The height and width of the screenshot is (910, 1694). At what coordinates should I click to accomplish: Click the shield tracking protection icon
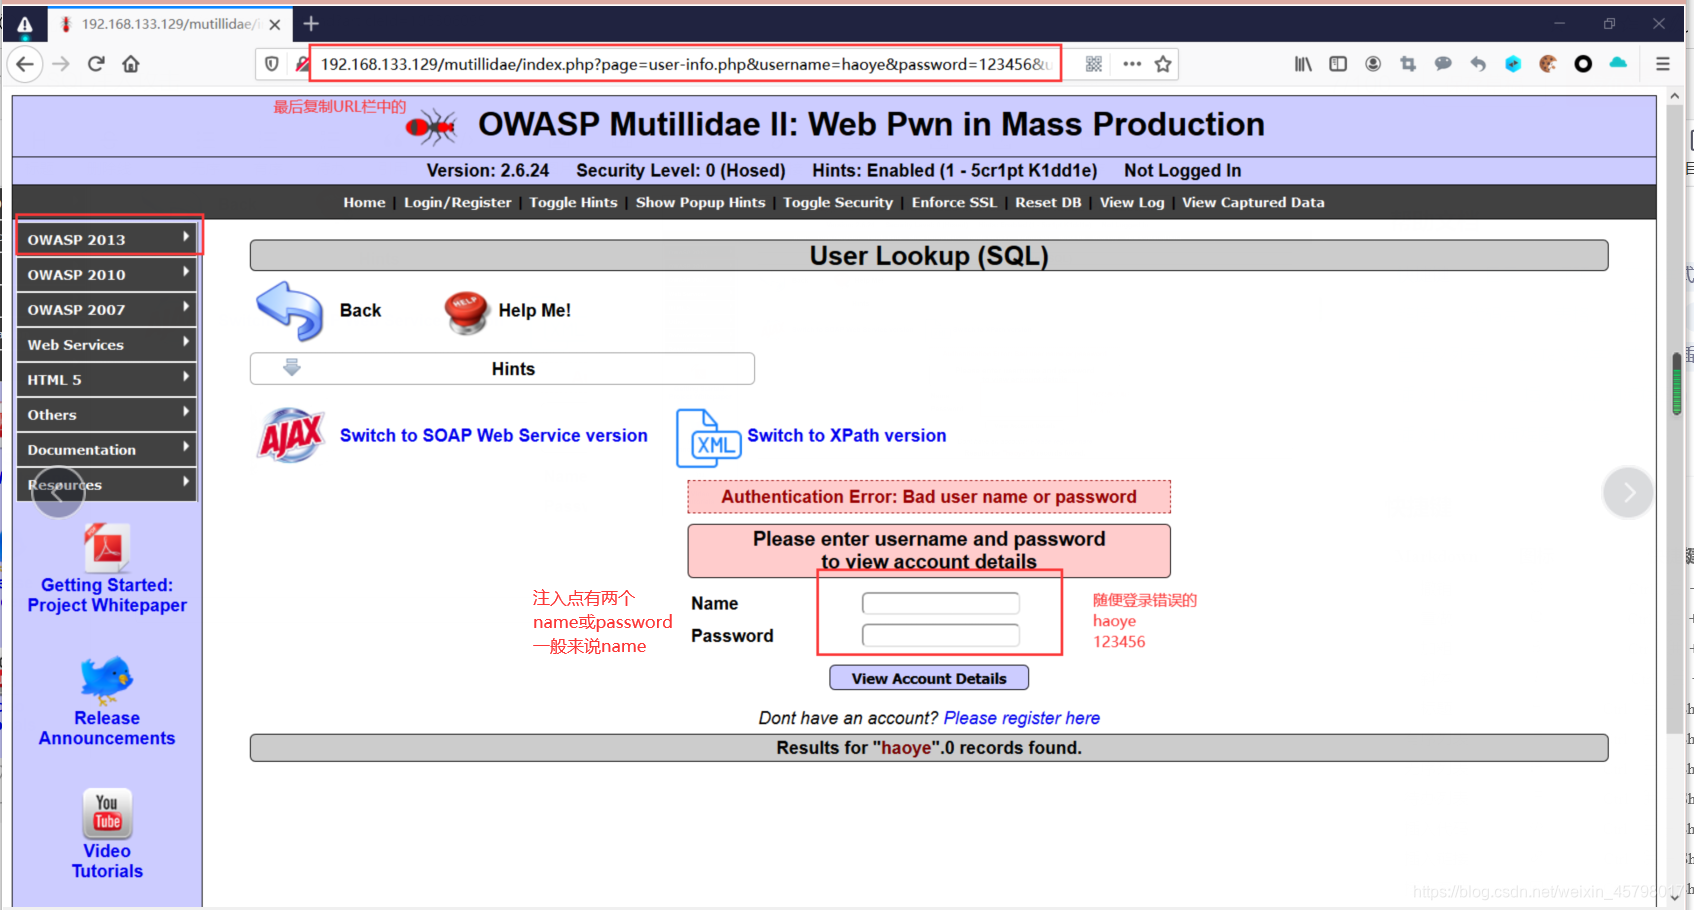click(x=272, y=64)
